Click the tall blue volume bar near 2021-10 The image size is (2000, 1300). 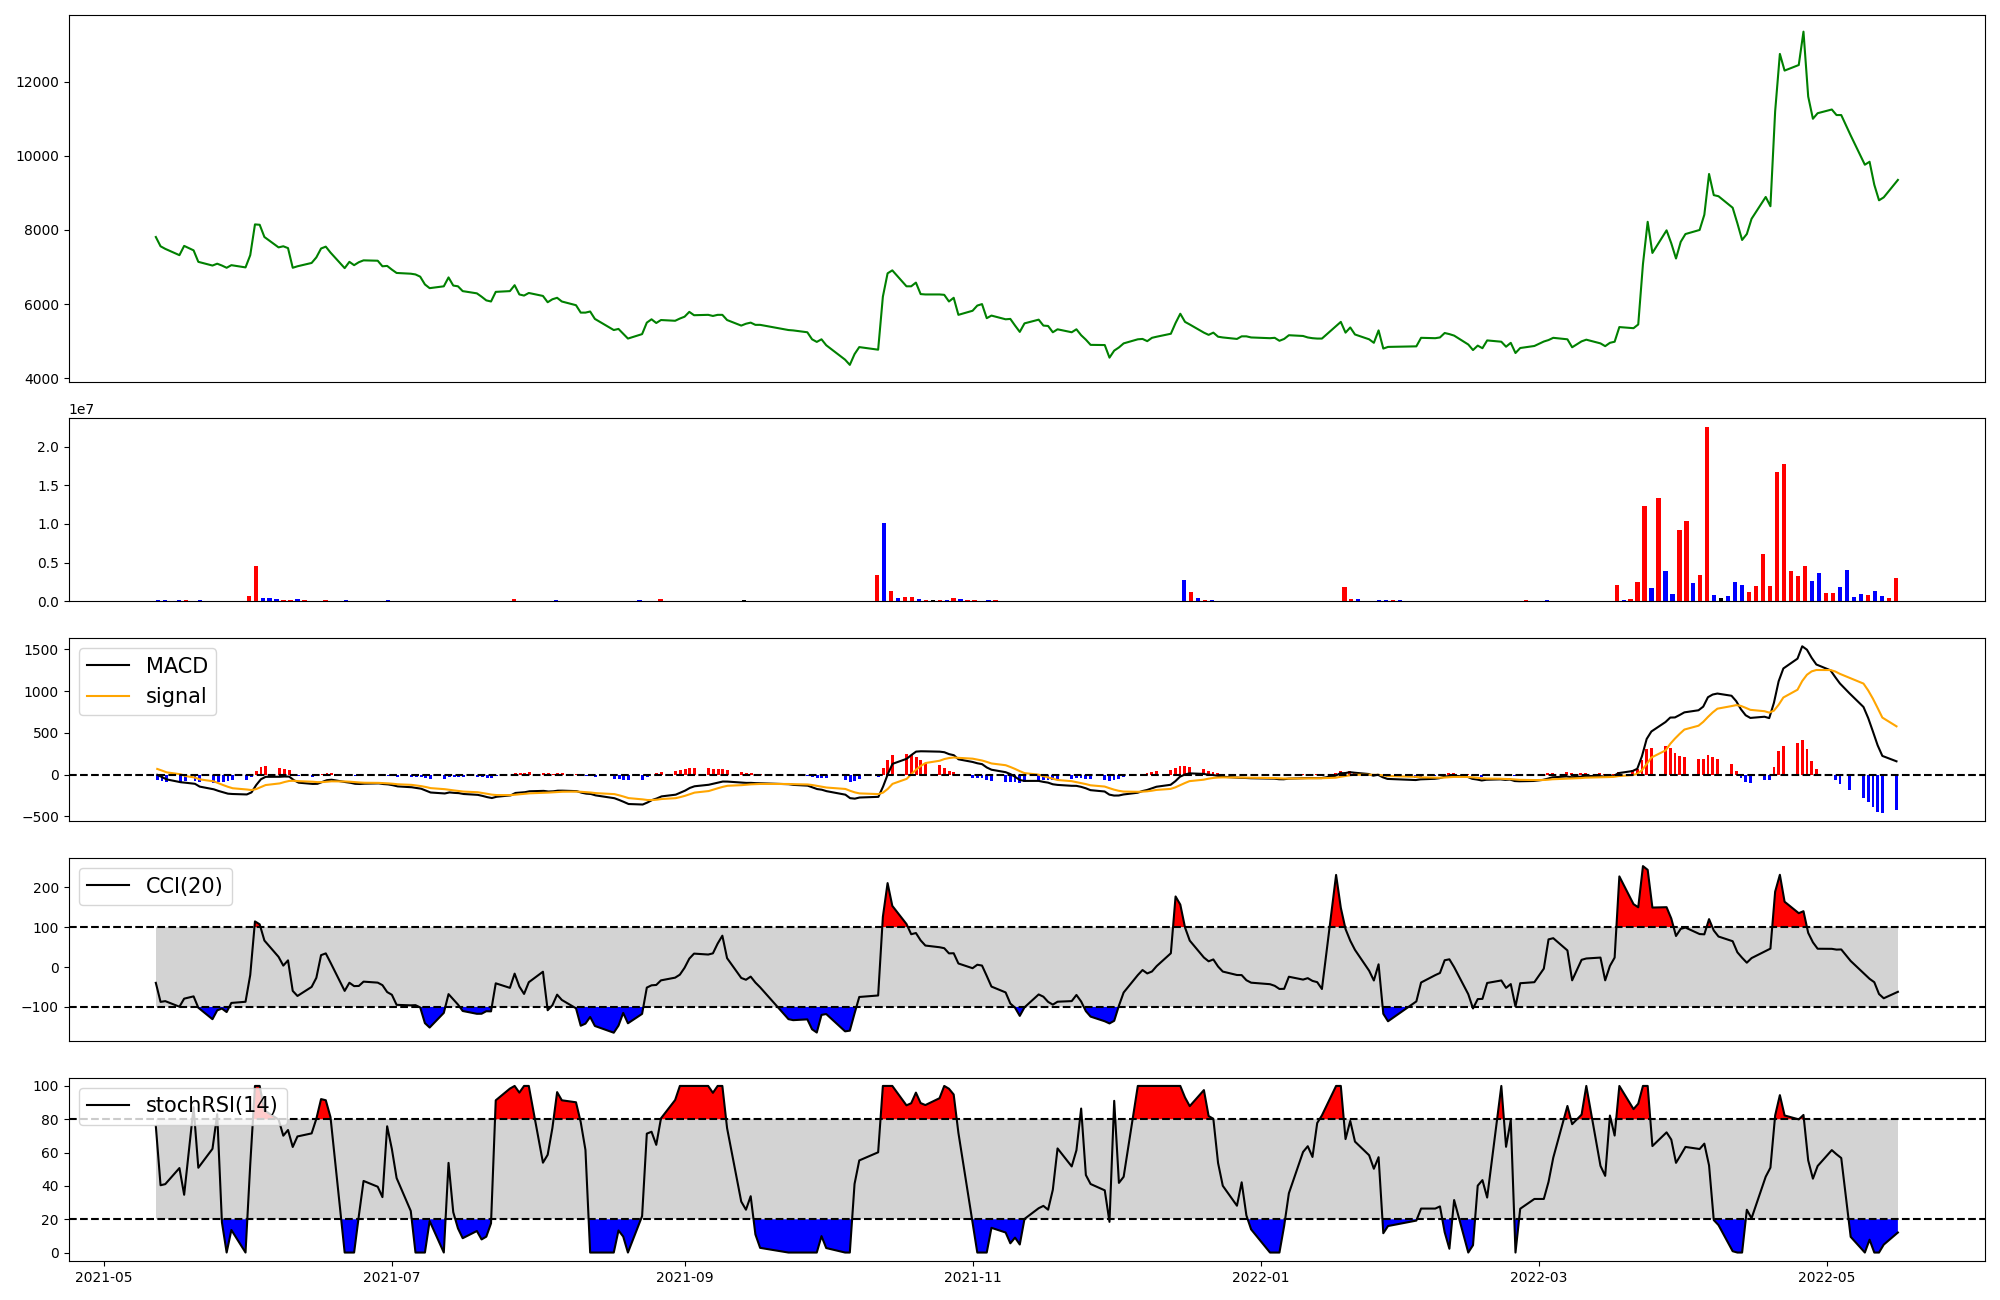point(884,562)
